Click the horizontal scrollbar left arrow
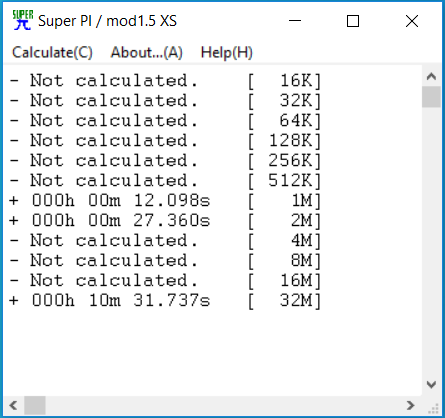 click(x=13, y=405)
